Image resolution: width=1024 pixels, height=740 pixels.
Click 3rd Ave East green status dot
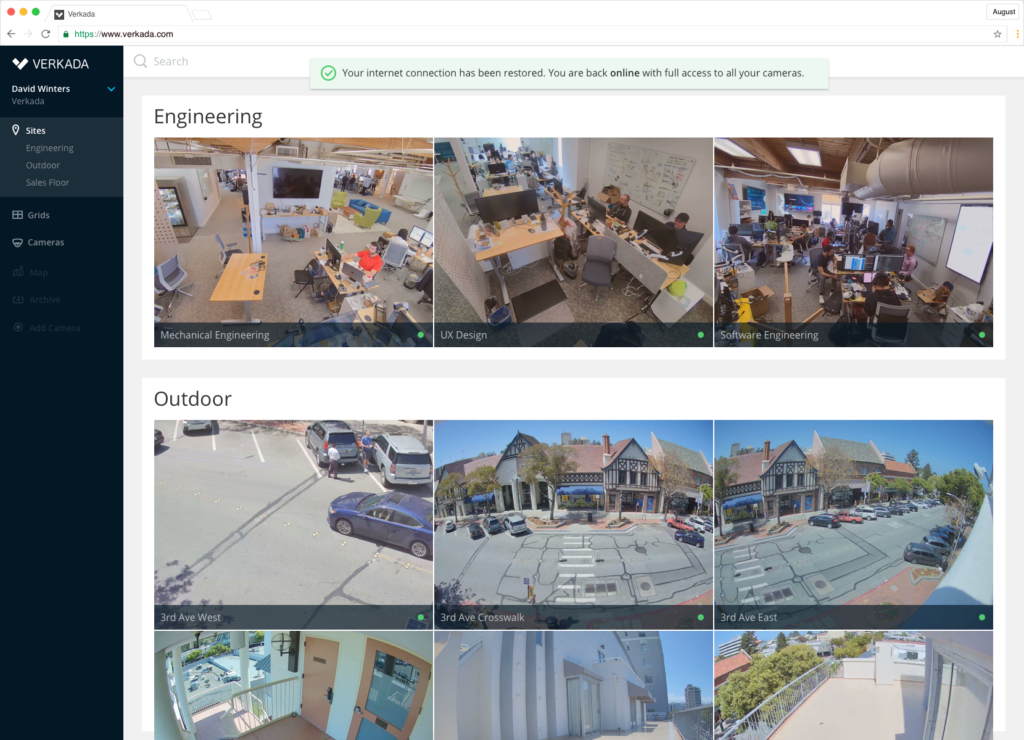pyautogui.click(x=982, y=617)
